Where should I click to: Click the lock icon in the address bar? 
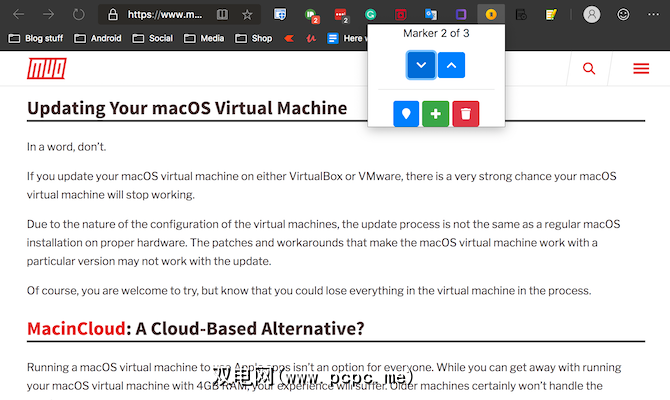[x=112, y=15]
